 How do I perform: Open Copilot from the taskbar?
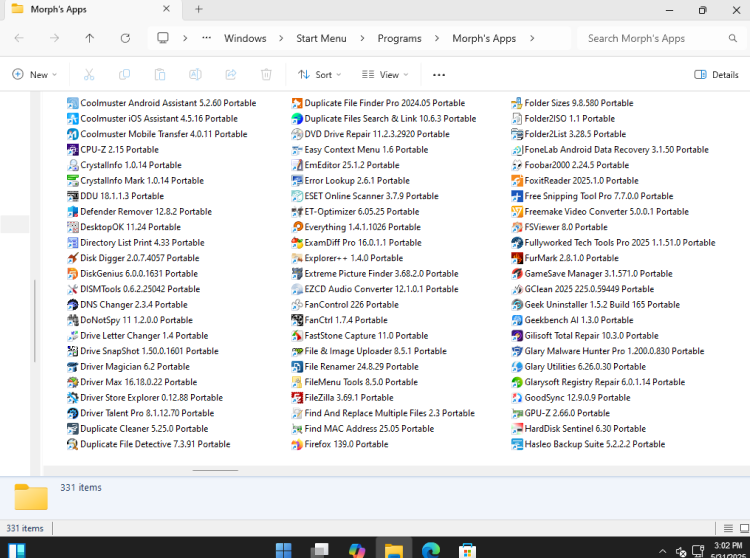point(357,550)
